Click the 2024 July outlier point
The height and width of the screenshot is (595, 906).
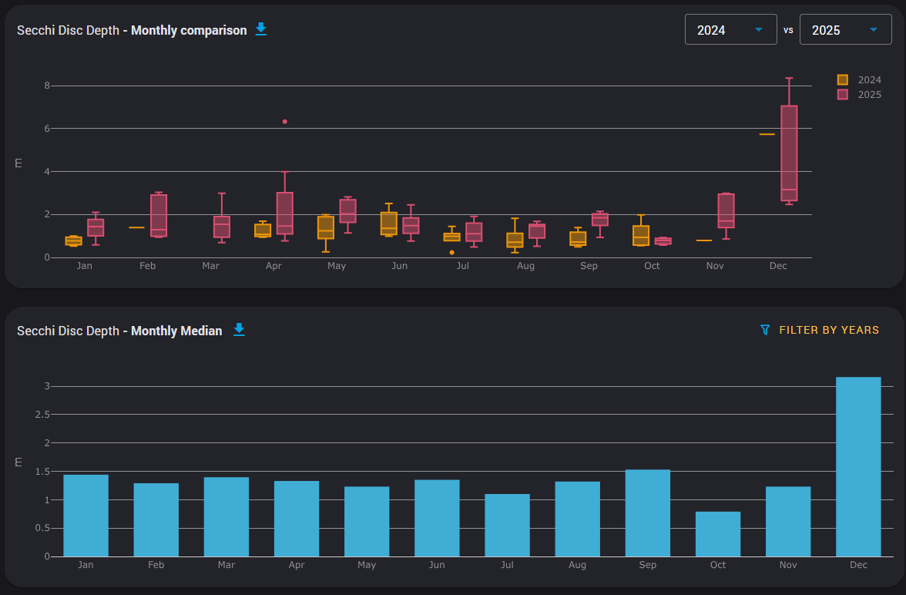coord(452,252)
